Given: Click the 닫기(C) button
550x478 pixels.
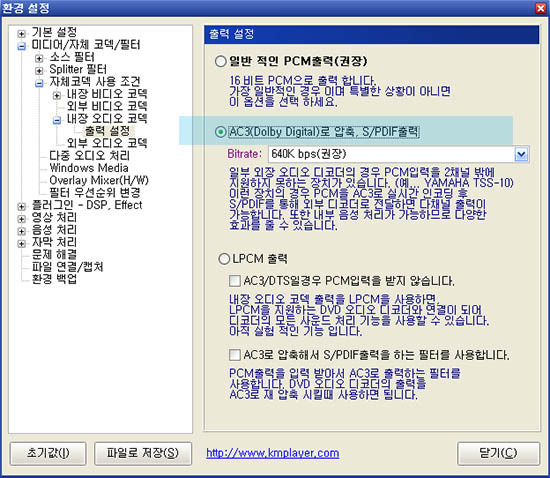Looking at the screenshot, I should point(498,453).
